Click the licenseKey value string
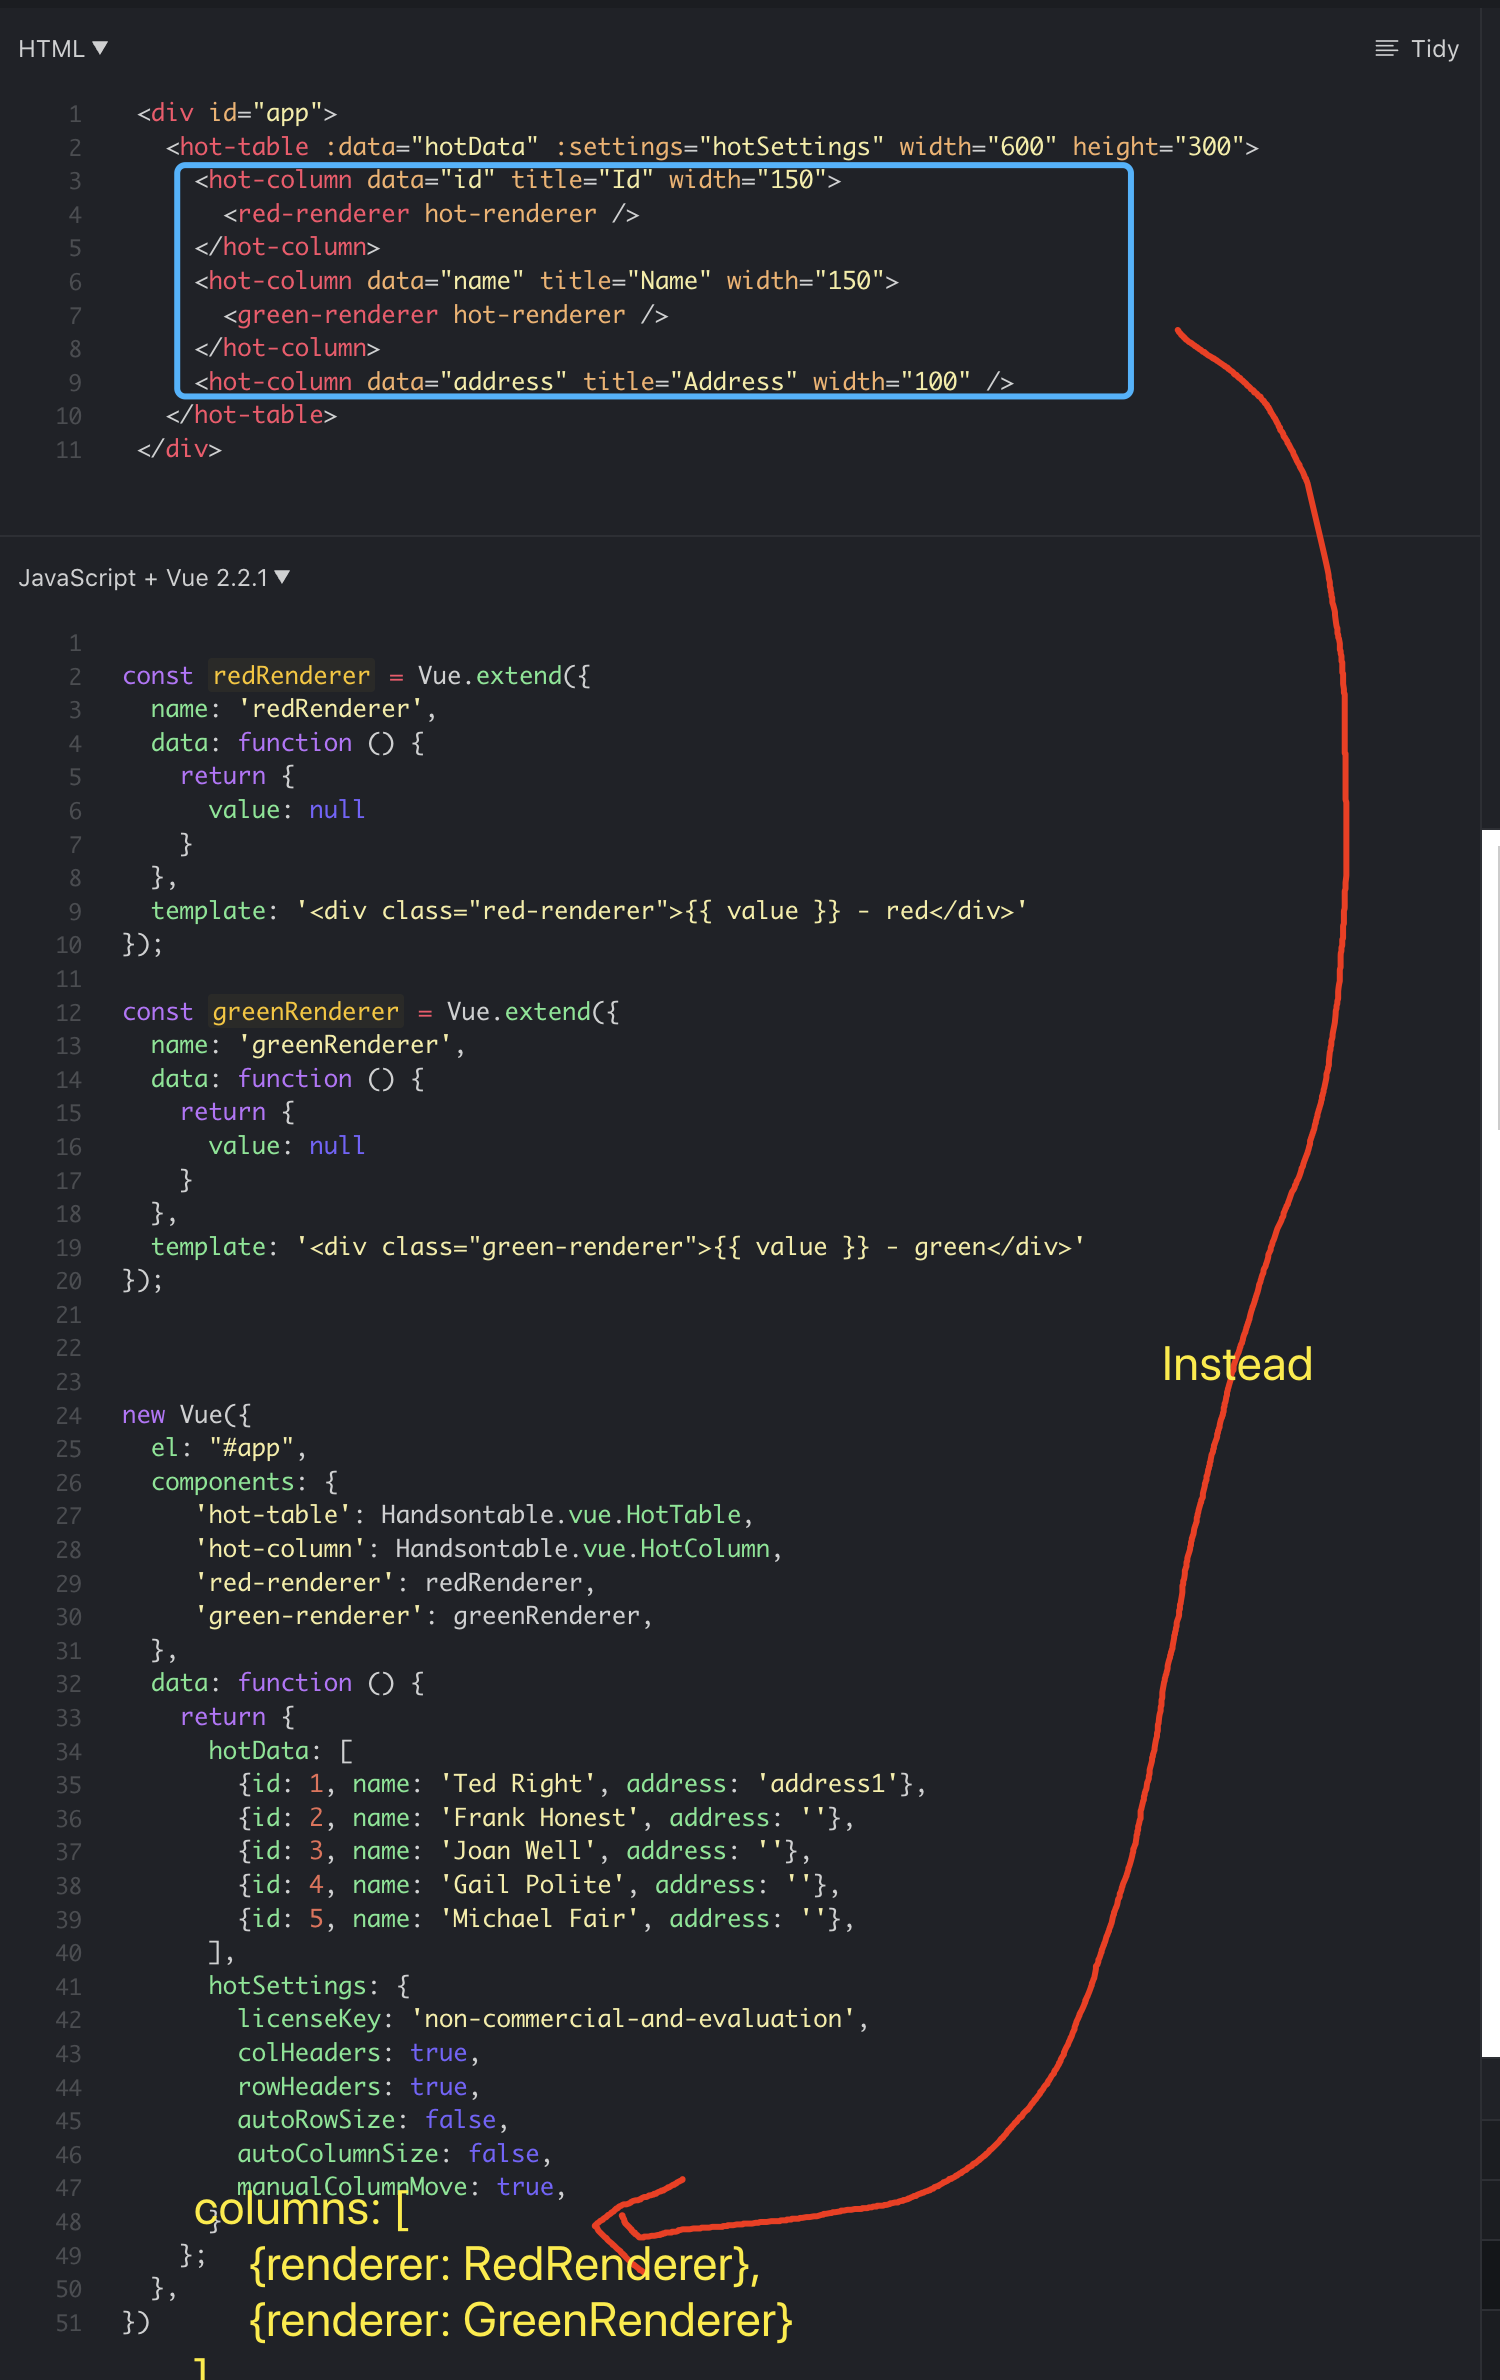Image resolution: width=1500 pixels, height=2380 pixels. (x=633, y=2019)
